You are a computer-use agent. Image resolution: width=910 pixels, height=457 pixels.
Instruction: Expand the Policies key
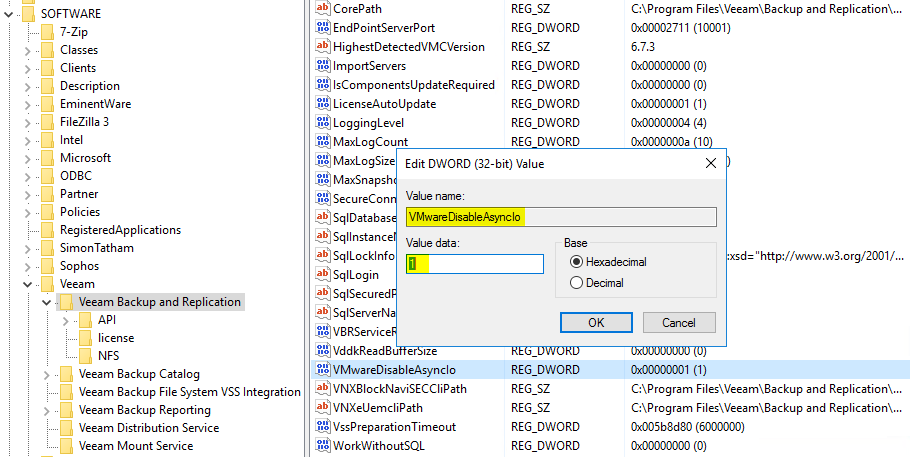point(27,213)
